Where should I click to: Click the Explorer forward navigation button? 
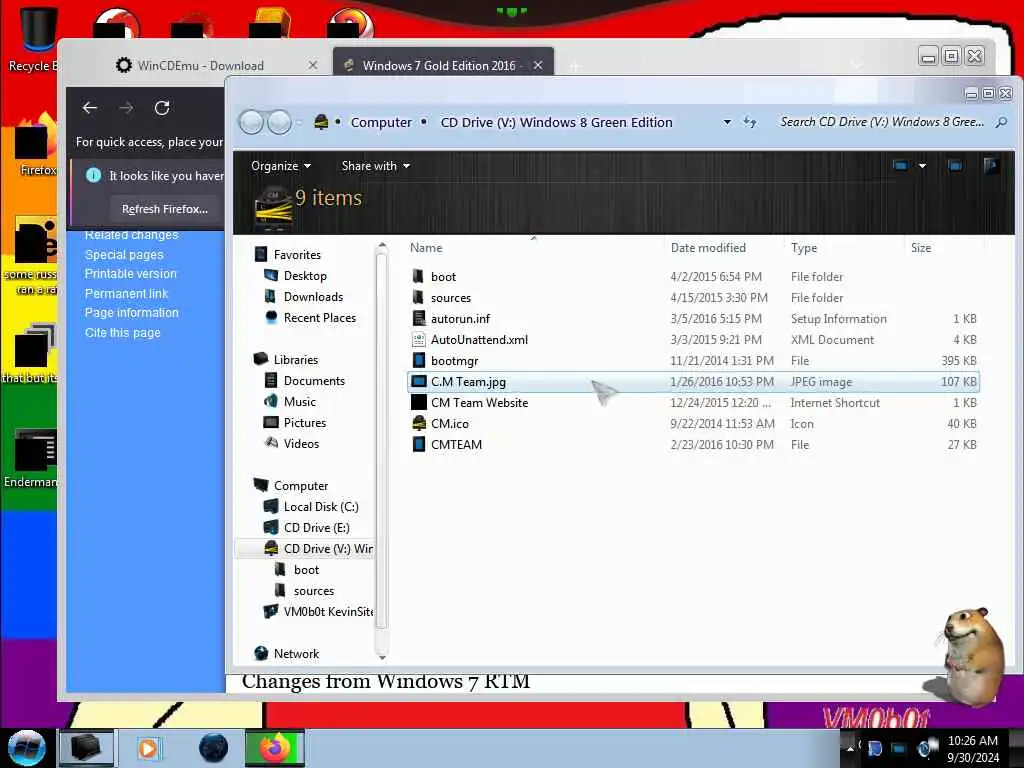coord(280,122)
